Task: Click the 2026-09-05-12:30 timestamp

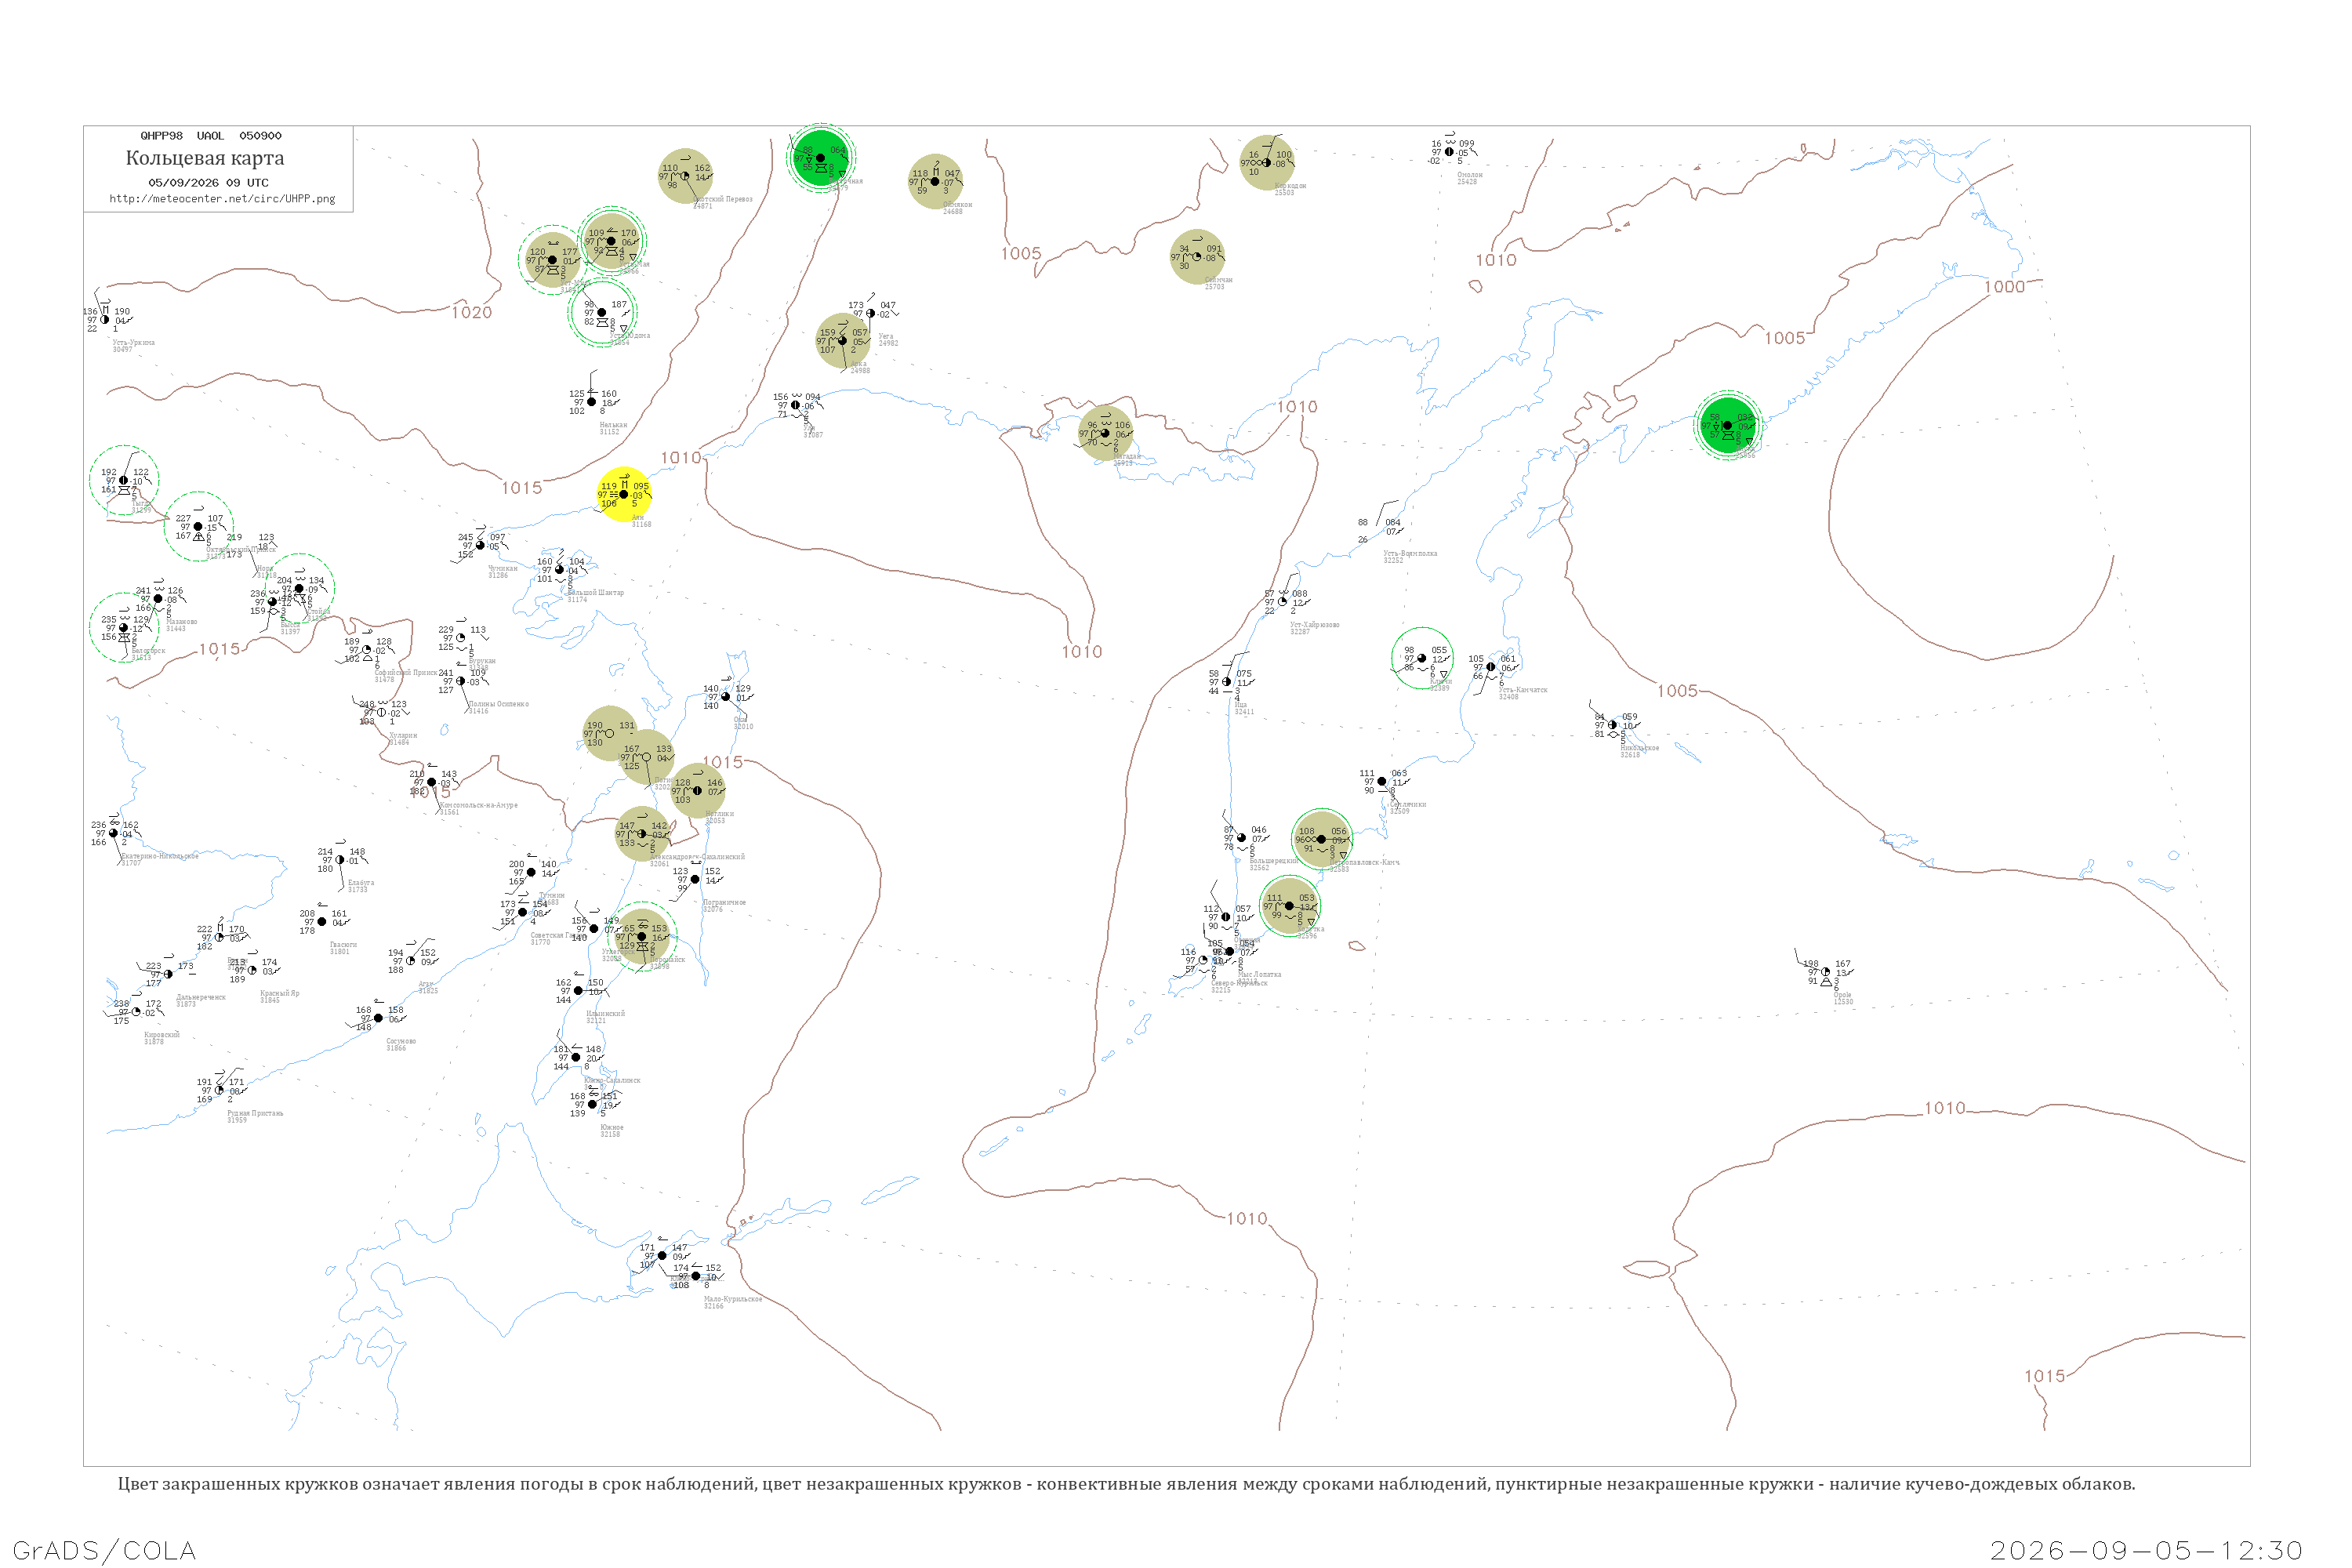Action: click(2146, 1550)
